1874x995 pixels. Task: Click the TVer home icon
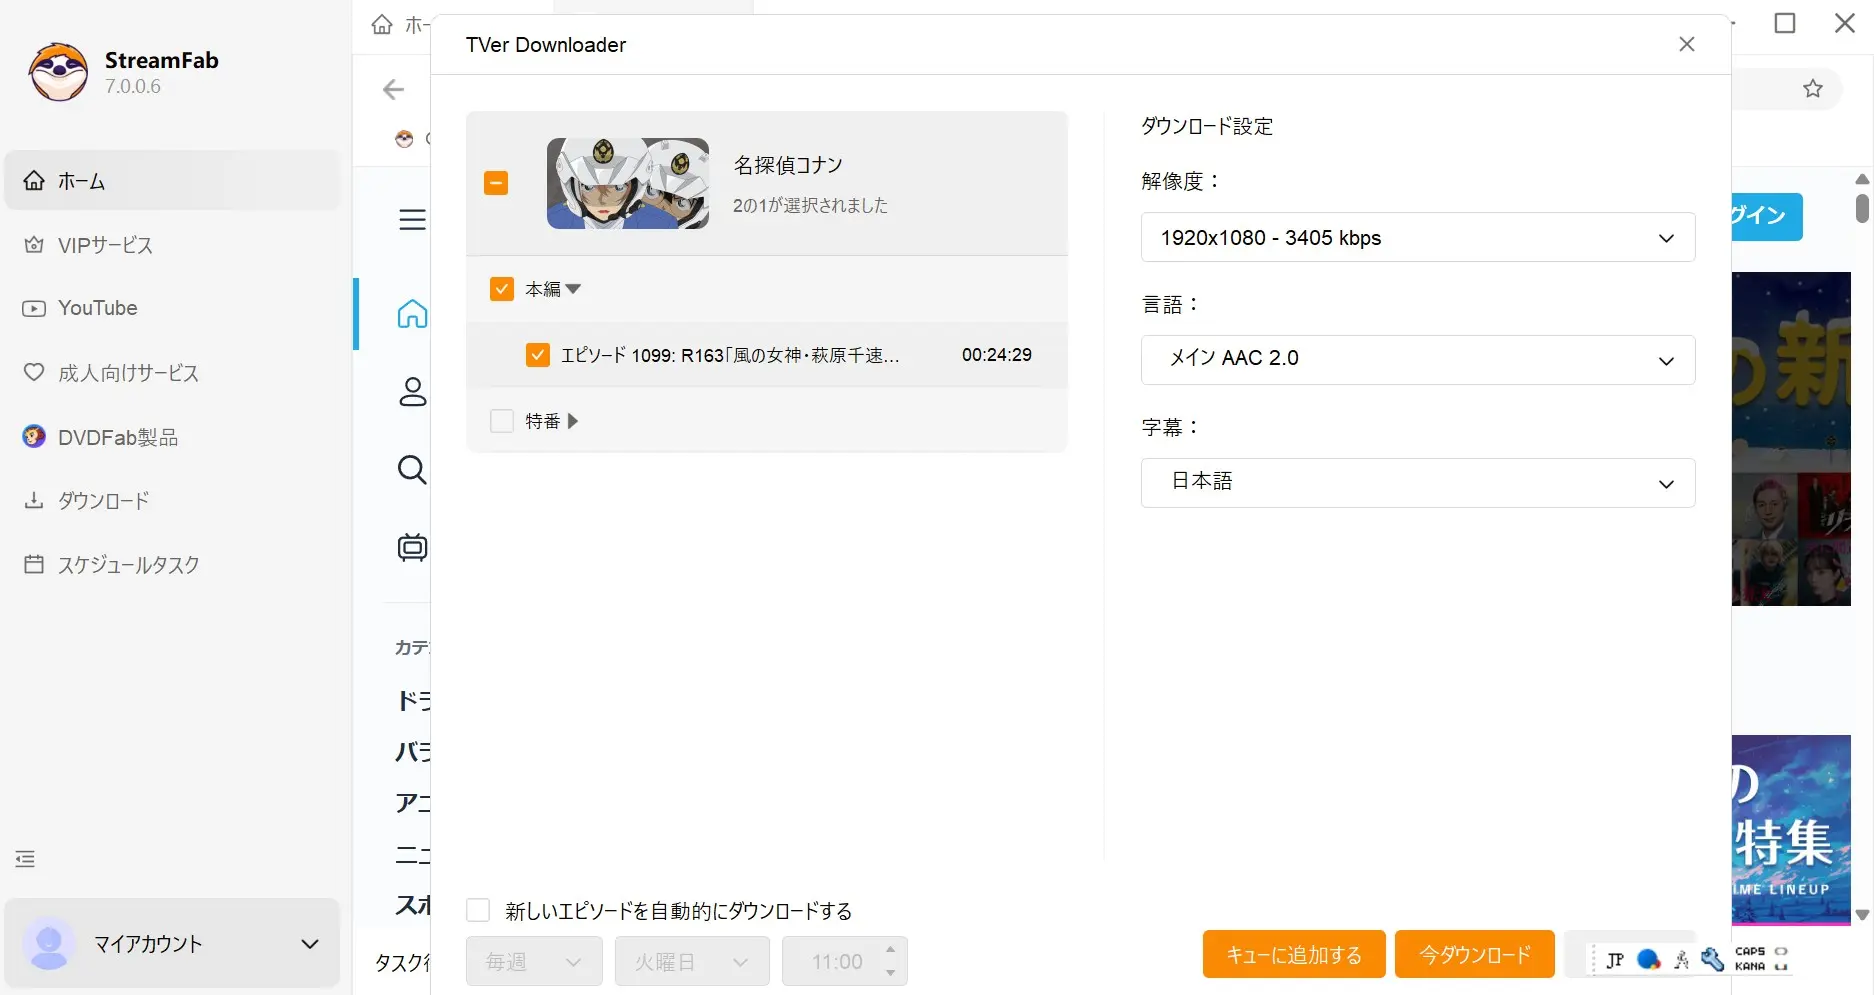[412, 313]
